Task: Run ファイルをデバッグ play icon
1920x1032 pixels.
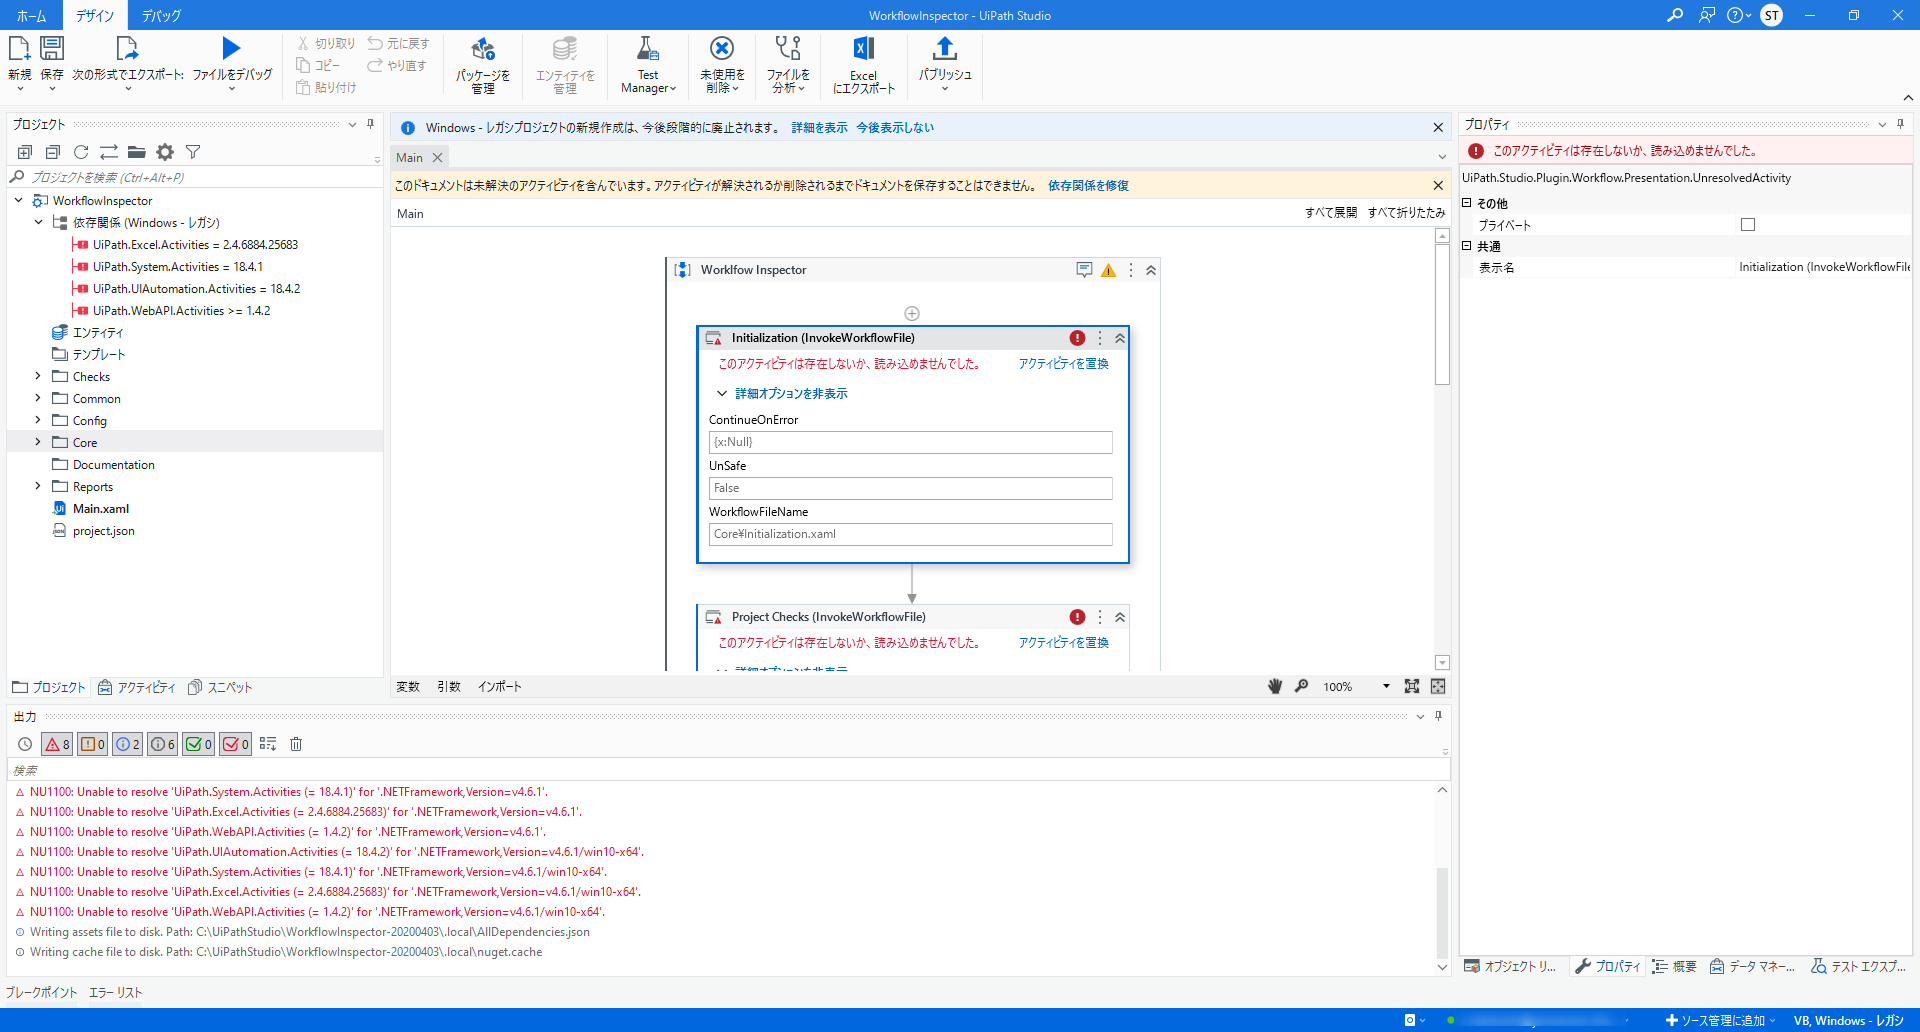Action: coord(231,49)
